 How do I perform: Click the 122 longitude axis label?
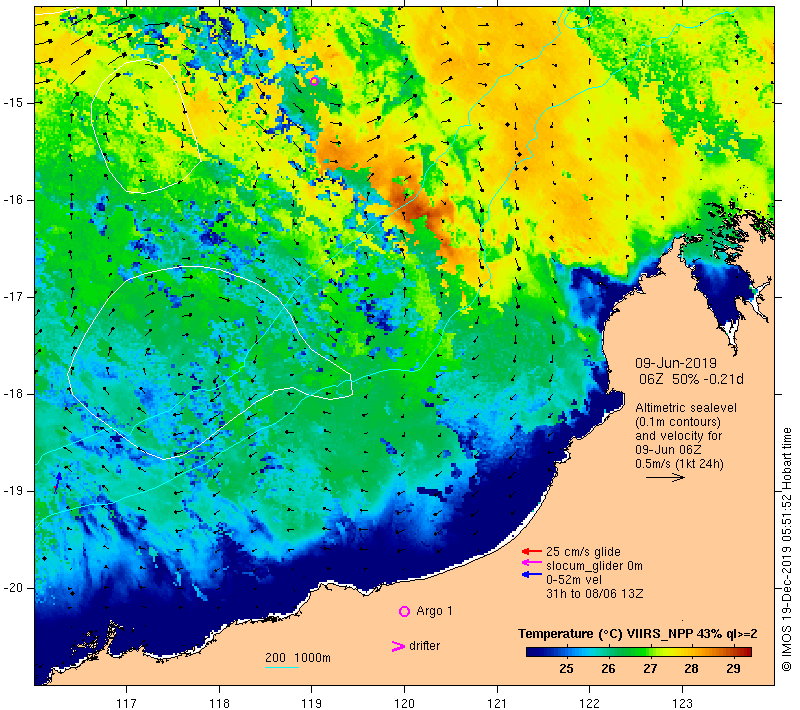(x=590, y=703)
